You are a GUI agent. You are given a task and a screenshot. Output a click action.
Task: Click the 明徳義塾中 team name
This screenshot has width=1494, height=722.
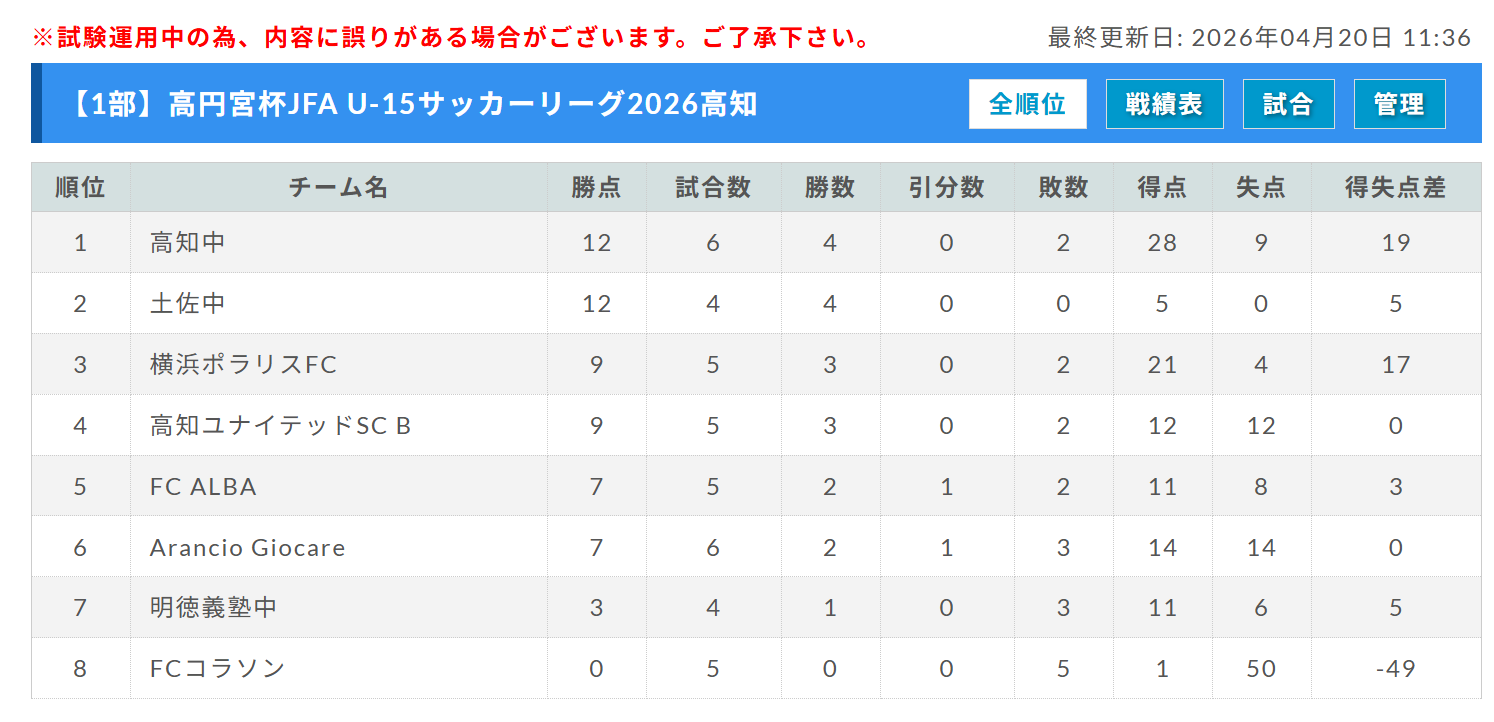pos(213,607)
